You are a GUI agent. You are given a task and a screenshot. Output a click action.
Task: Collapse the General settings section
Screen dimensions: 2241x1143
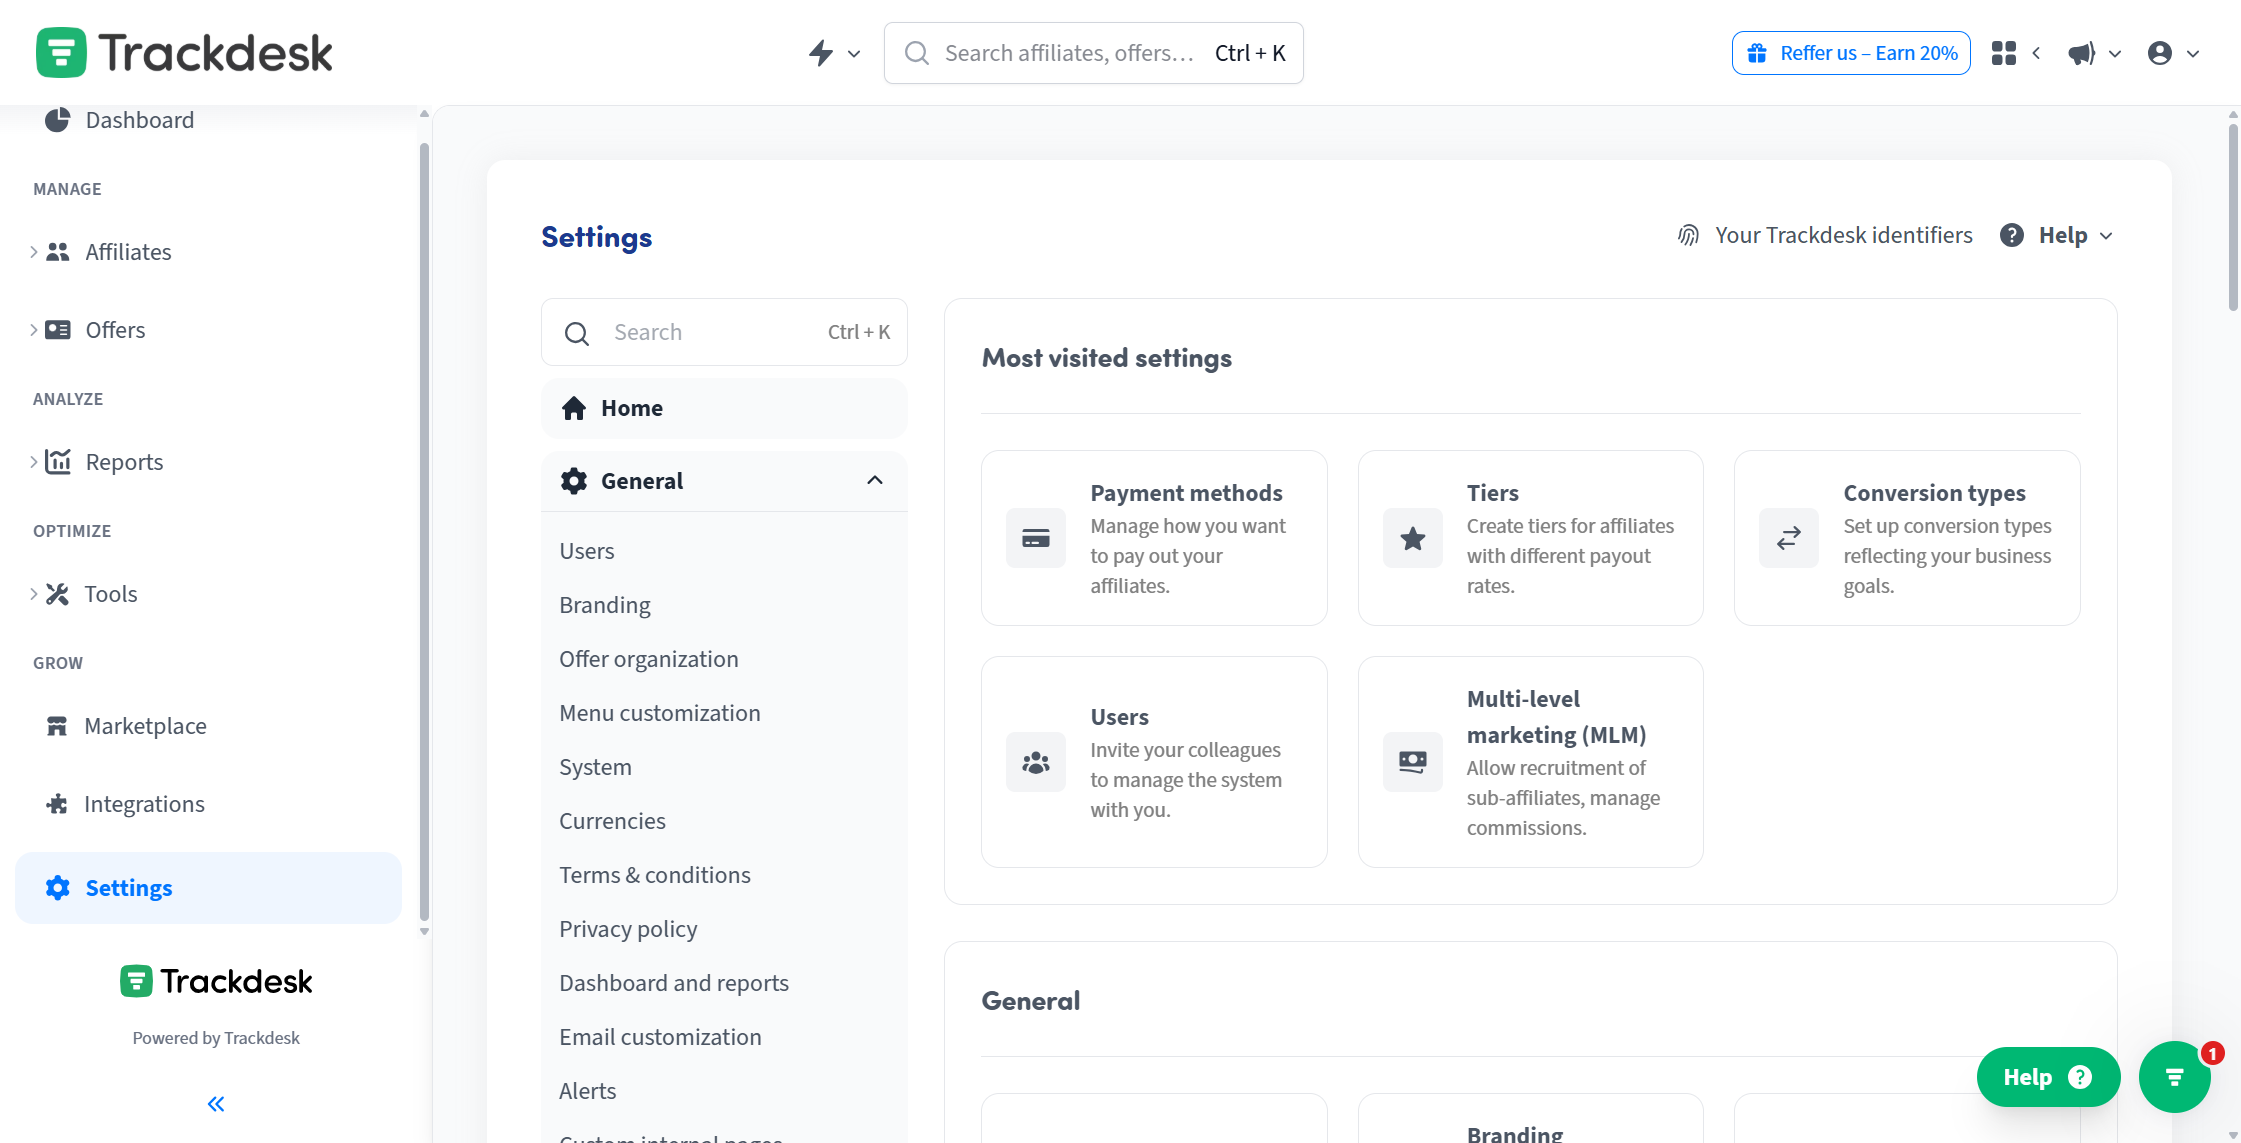pyautogui.click(x=875, y=480)
